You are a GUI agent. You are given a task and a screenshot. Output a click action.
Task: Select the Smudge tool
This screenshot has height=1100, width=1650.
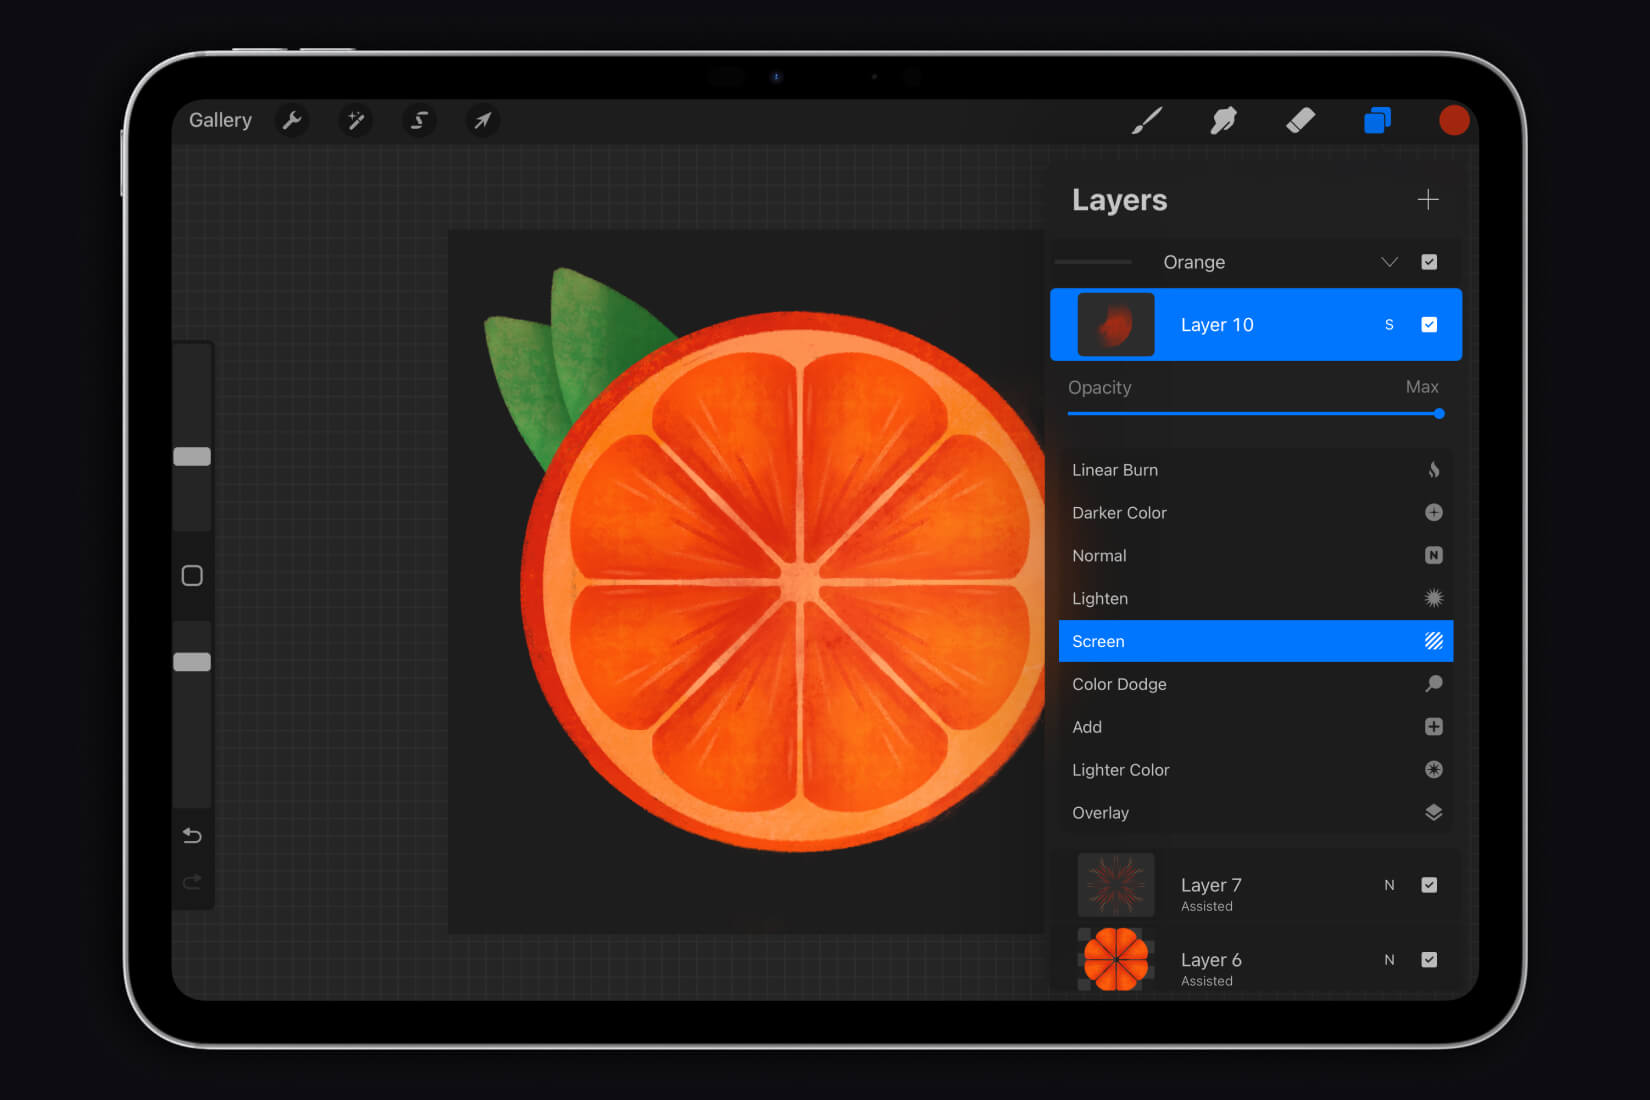pyautogui.click(x=1223, y=121)
